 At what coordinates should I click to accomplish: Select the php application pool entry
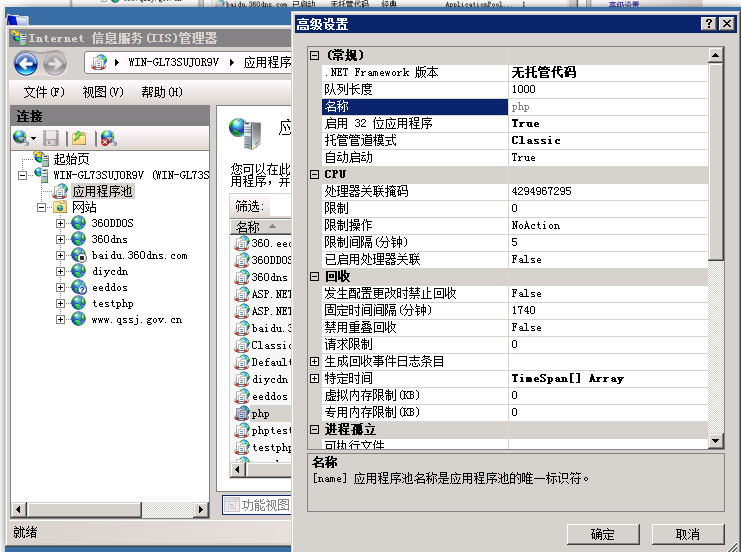260,413
